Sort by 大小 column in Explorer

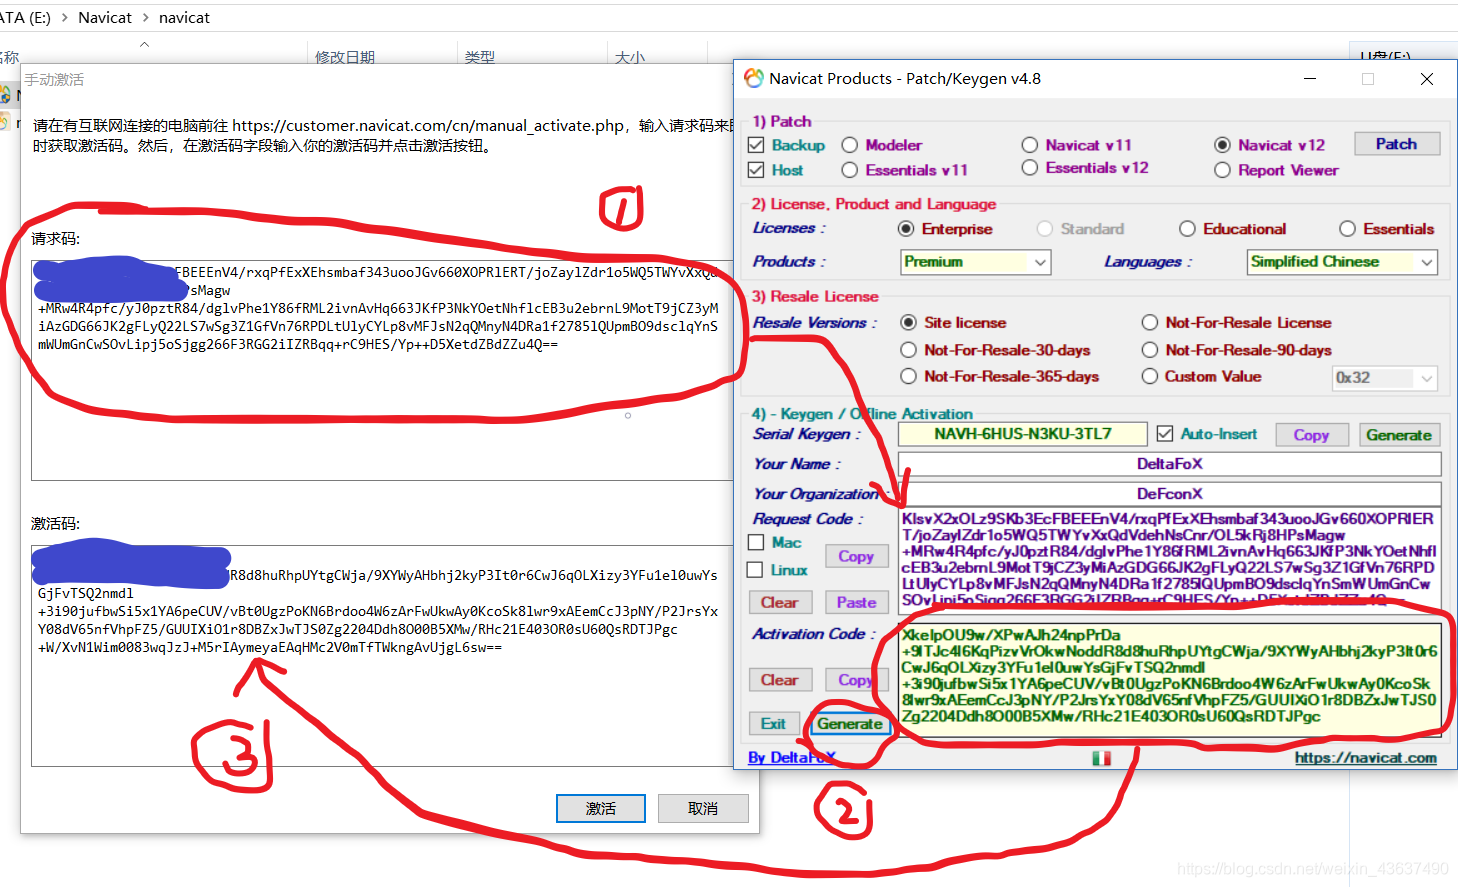tap(630, 57)
